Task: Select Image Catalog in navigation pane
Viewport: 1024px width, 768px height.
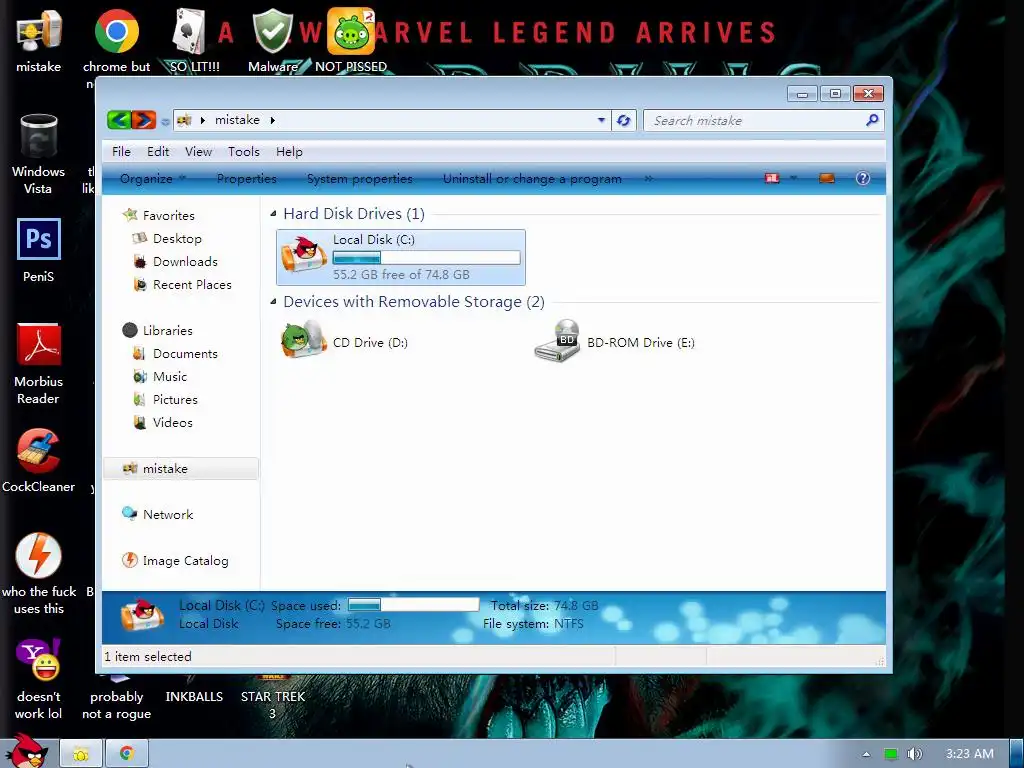Action: point(175,560)
